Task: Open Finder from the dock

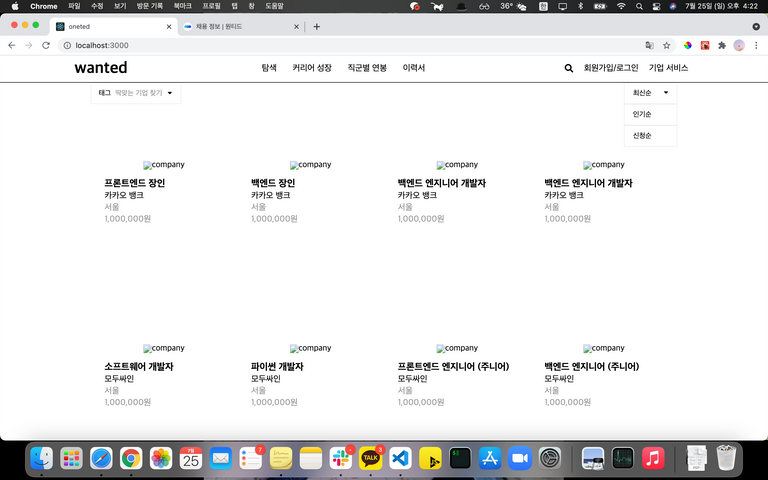Action: coord(42,459)
